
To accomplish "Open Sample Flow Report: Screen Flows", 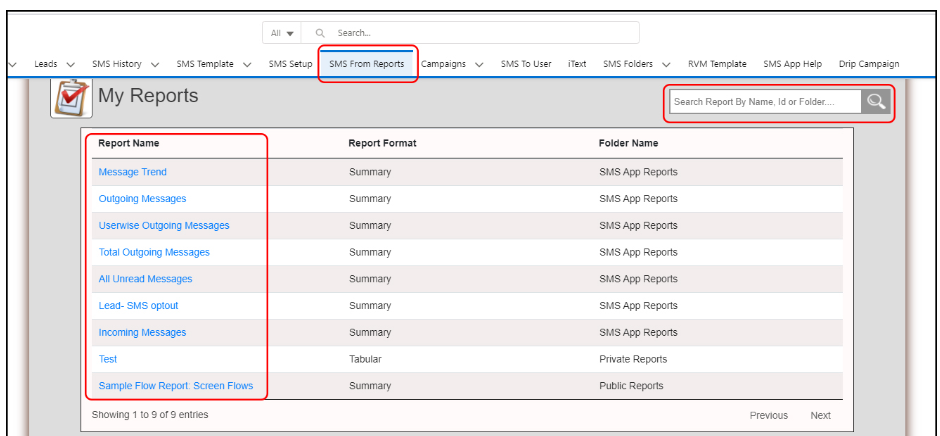I will pyautogui.click(x=175, y=386).
